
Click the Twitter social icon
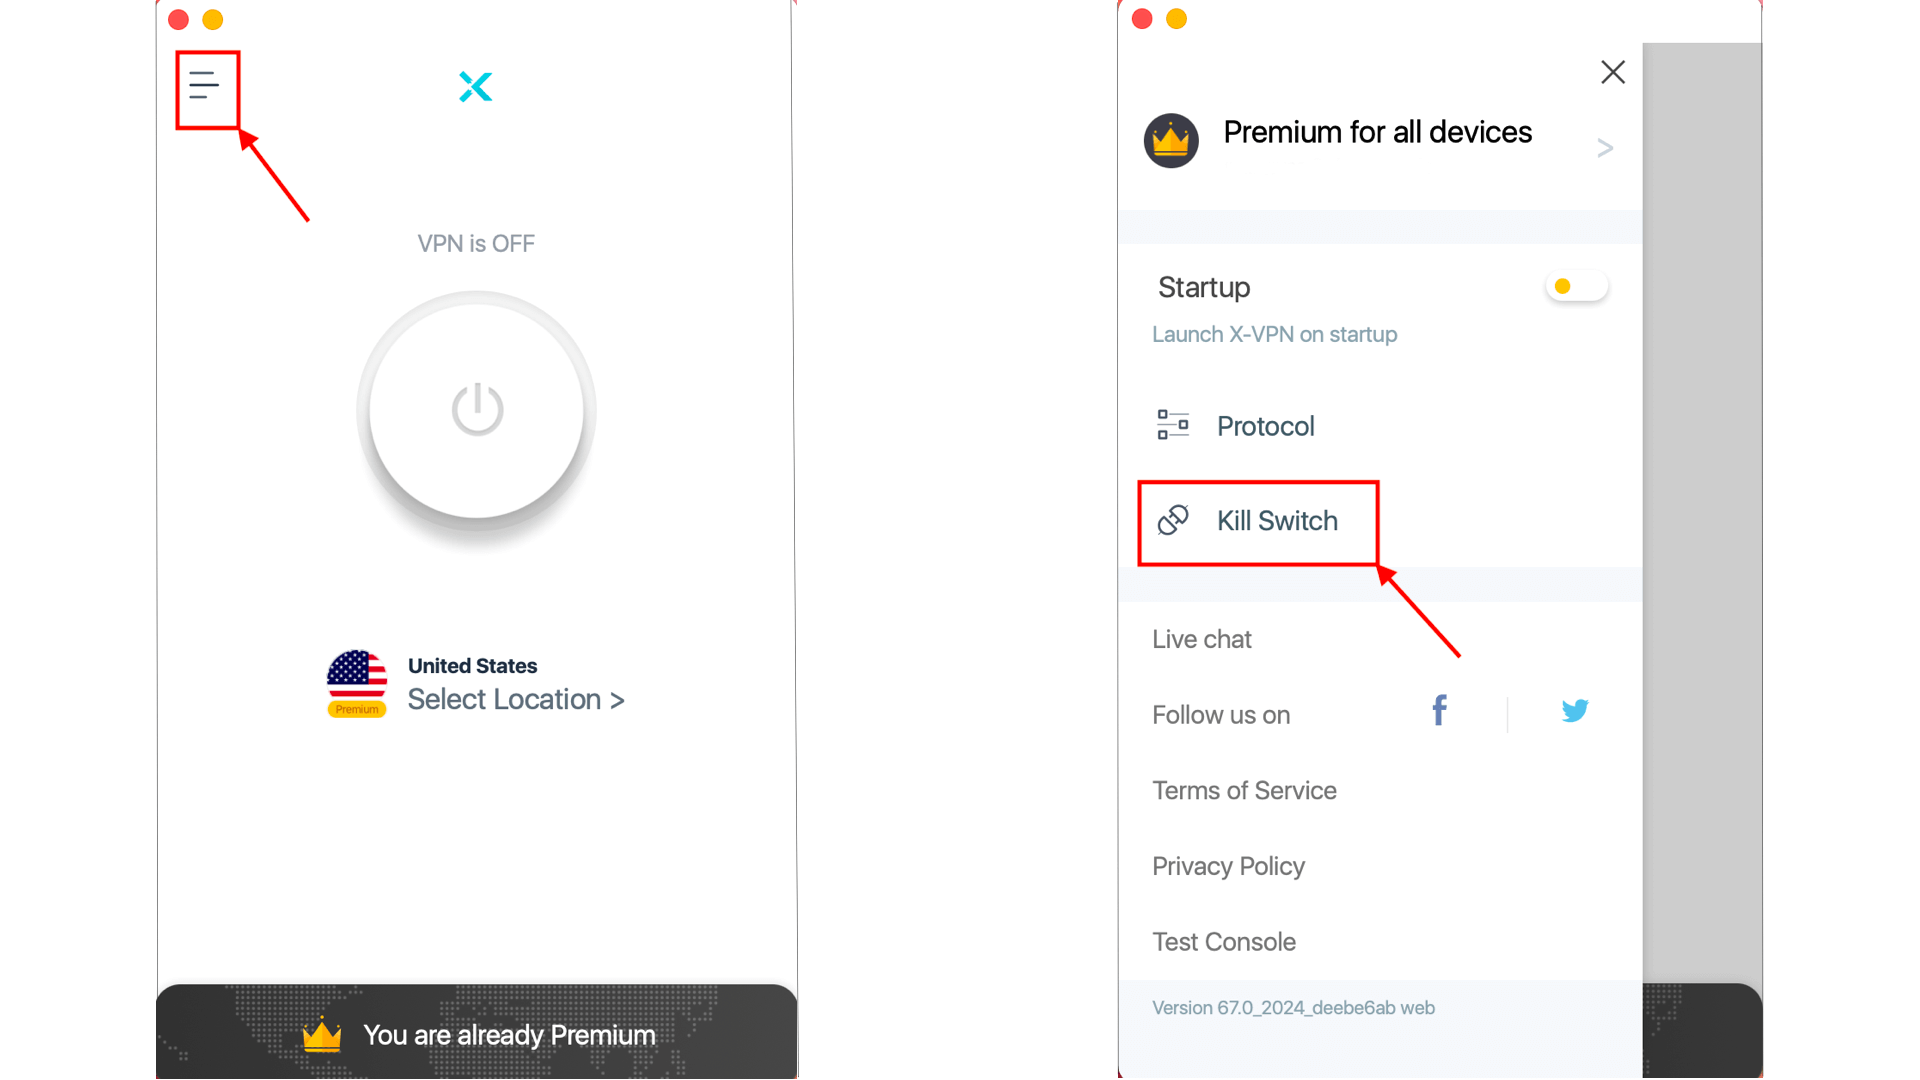click(1575, 712)
